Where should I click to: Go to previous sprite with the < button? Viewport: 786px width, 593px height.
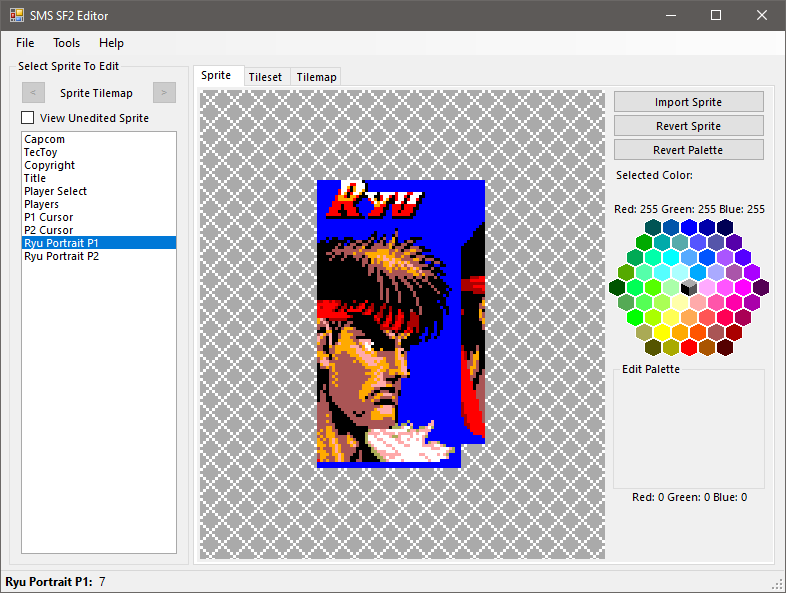point(33,93)
